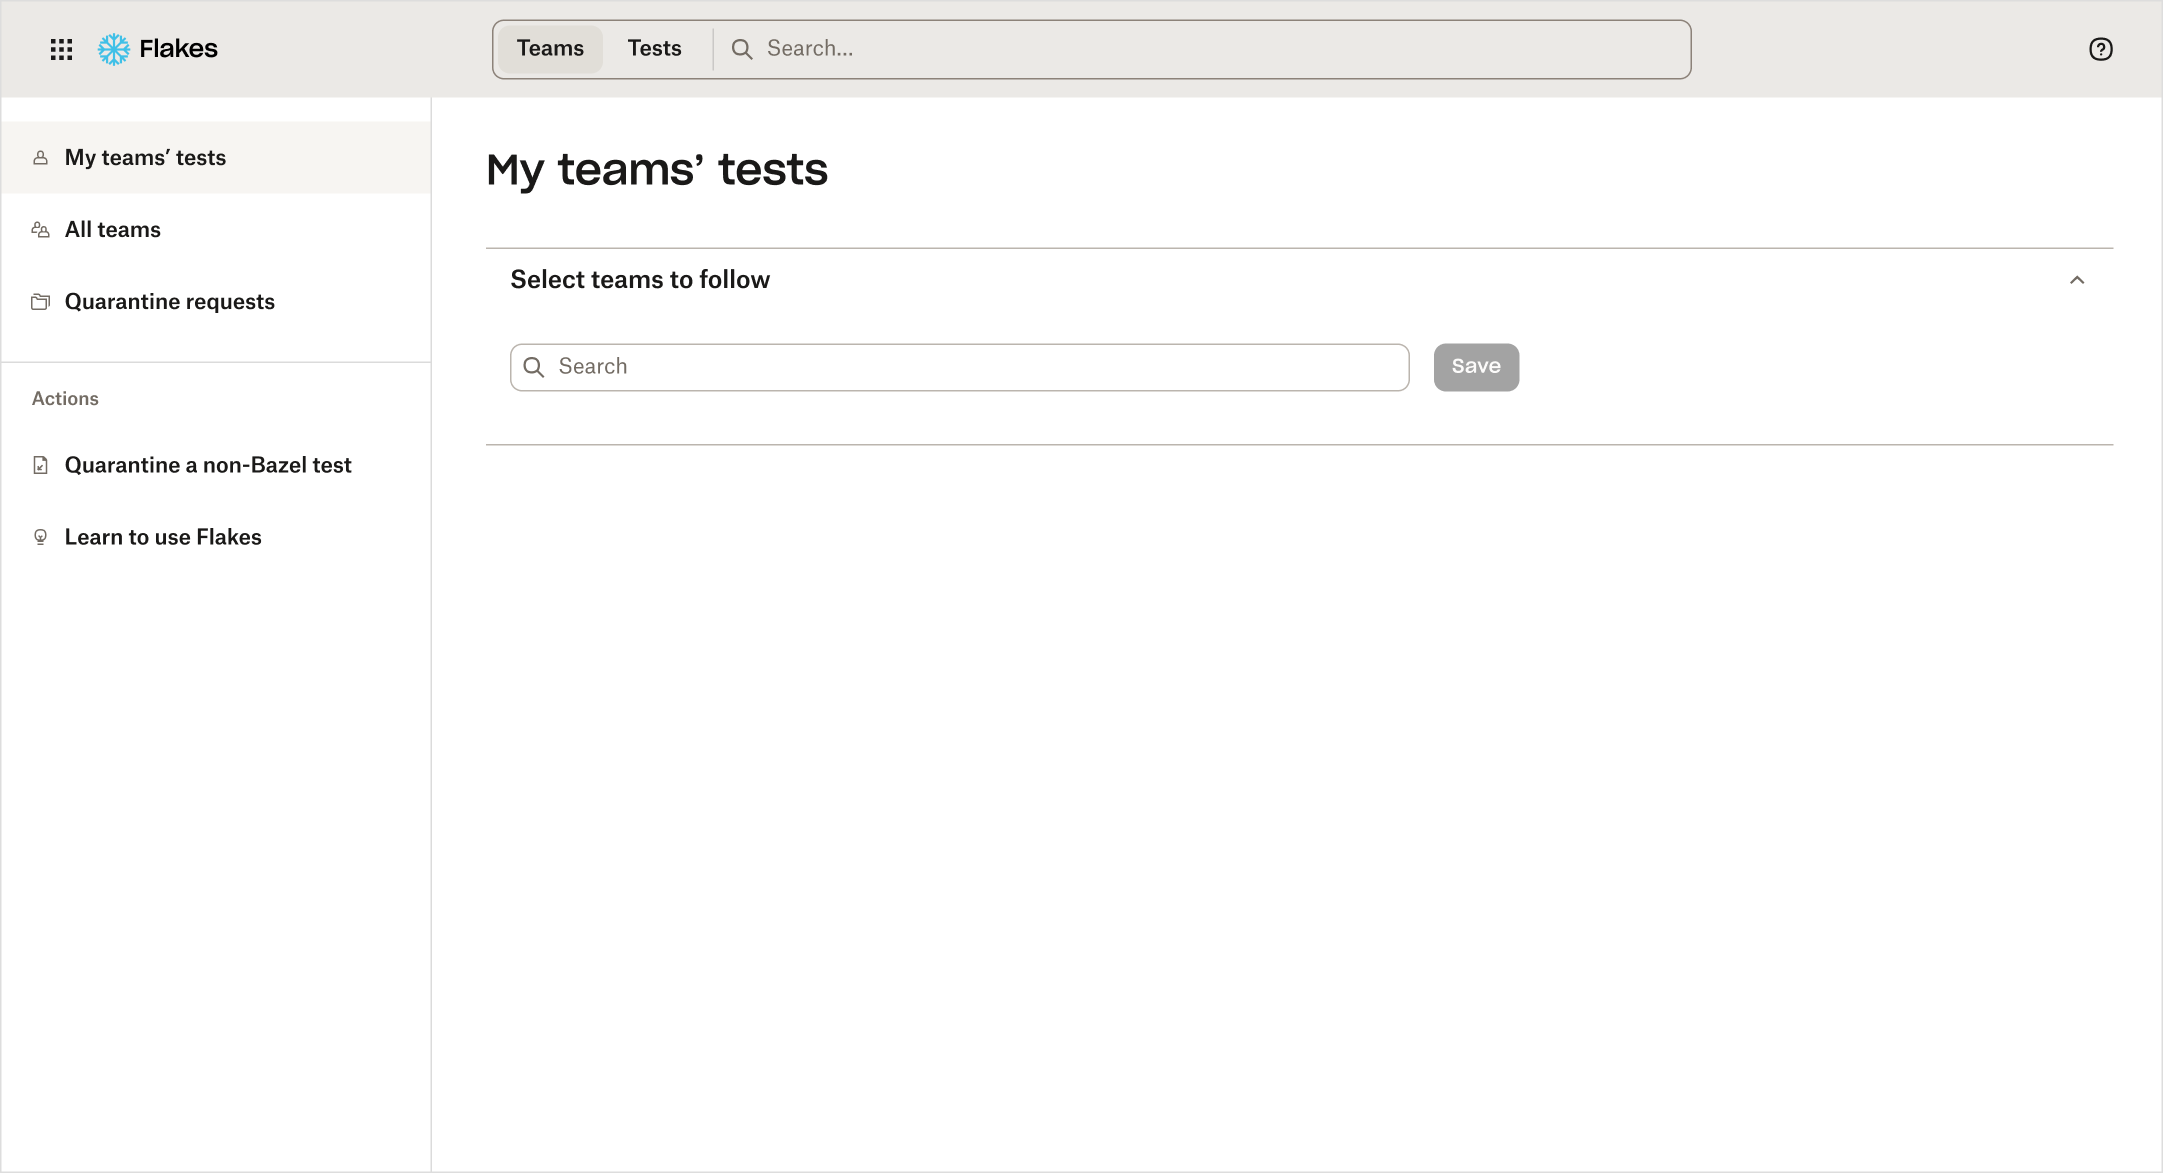The image size is (2163, 1173).
Task: Go to Quarantine requests
Action: [x=170, y=302]
